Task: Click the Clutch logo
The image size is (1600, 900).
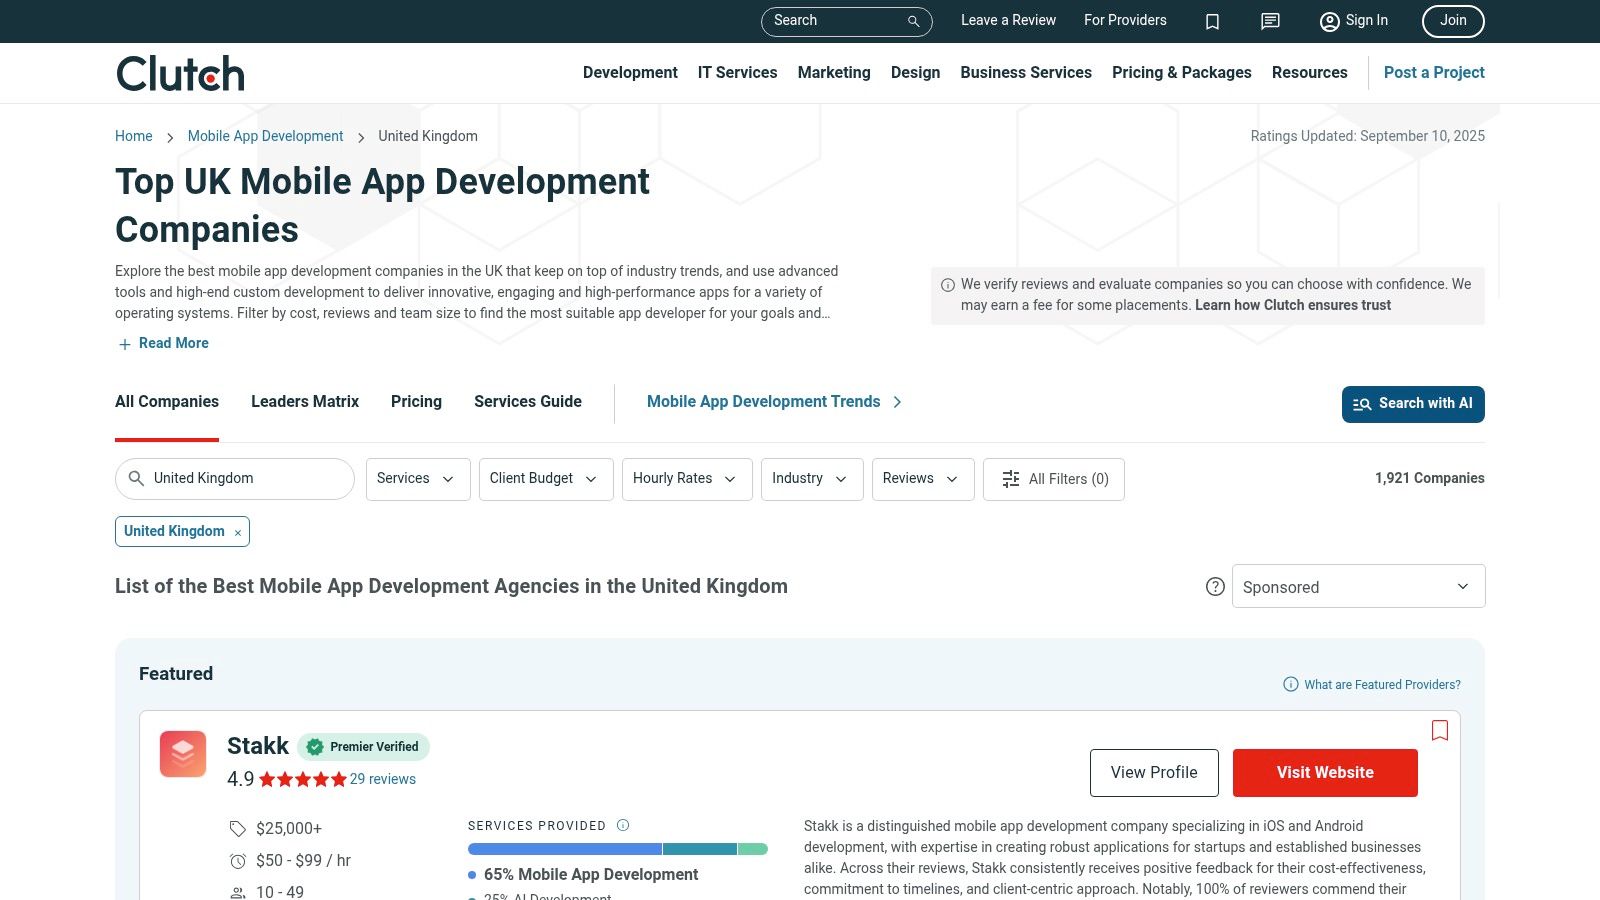Action: click(180, 73)
